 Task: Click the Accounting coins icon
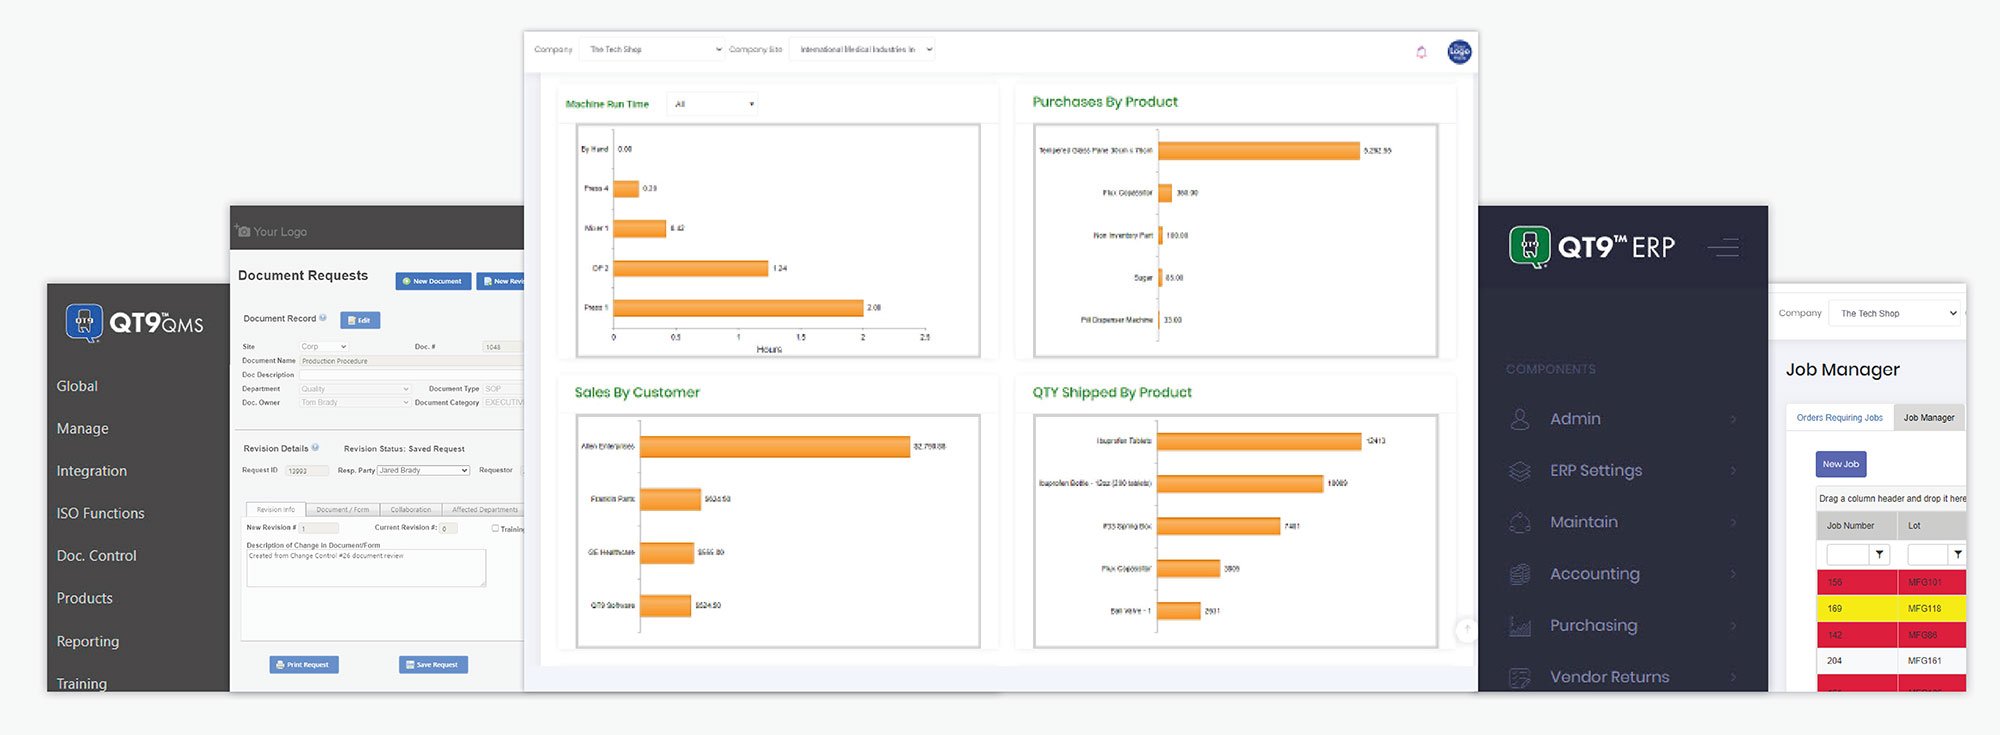(x=1520, y=574)
